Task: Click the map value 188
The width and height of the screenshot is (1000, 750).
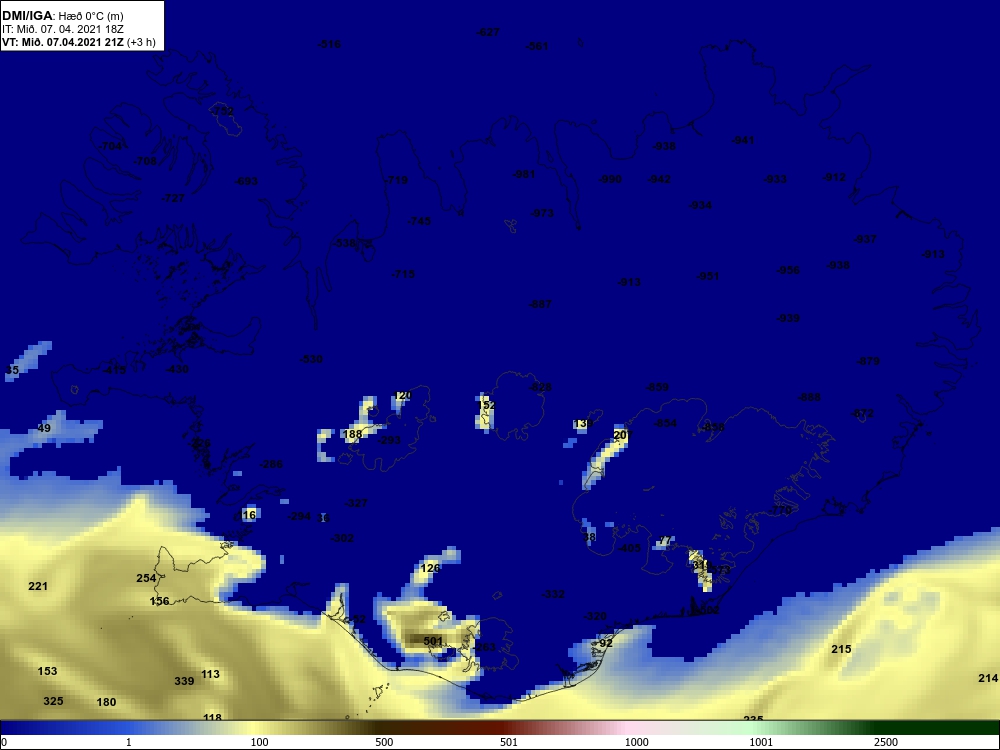Action: pos(352,434)
